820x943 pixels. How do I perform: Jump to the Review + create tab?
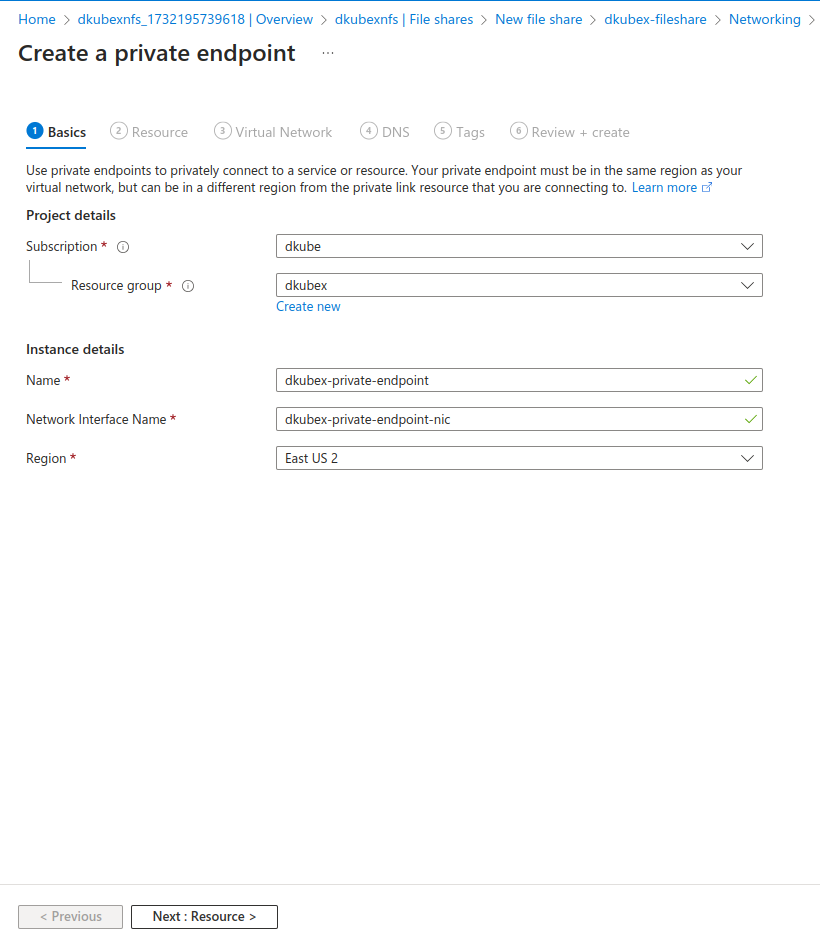570,132
